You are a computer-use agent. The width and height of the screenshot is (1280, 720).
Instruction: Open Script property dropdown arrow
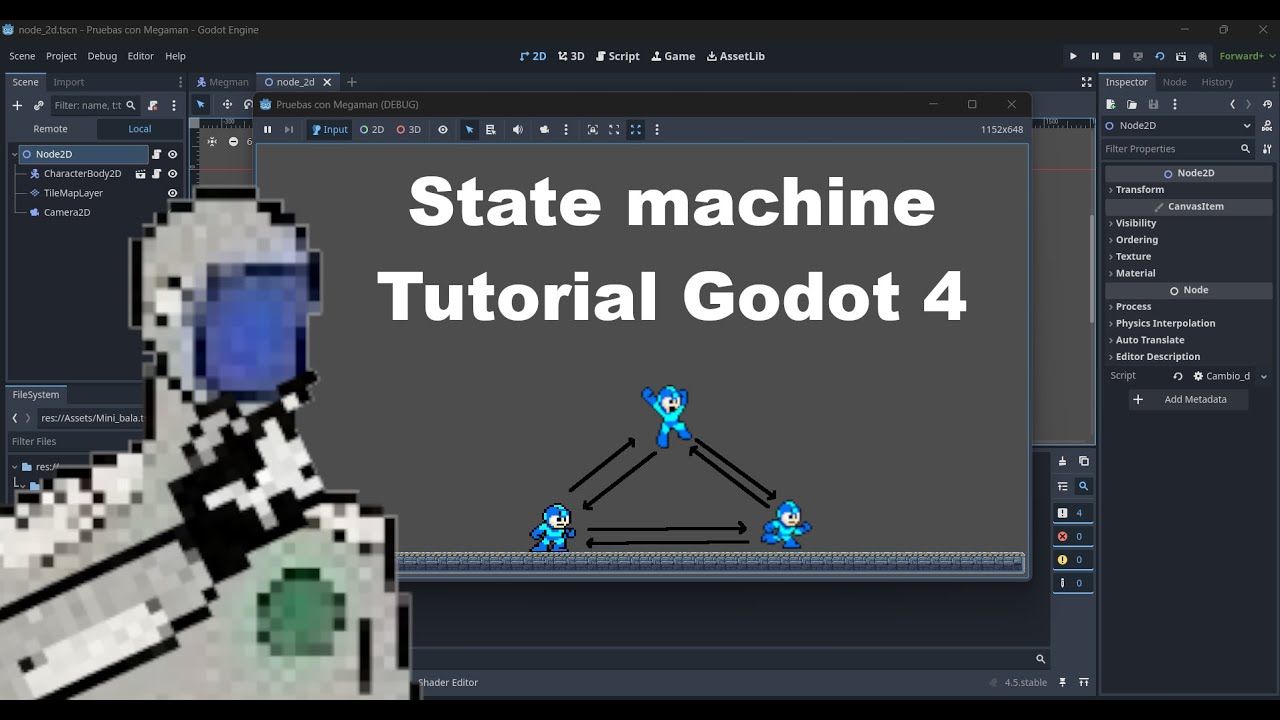[1263, 377]
